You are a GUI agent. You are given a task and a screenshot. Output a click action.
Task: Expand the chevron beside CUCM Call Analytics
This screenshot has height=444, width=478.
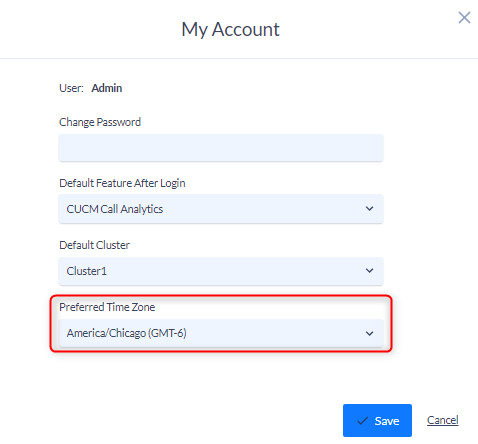pos(369,209)
